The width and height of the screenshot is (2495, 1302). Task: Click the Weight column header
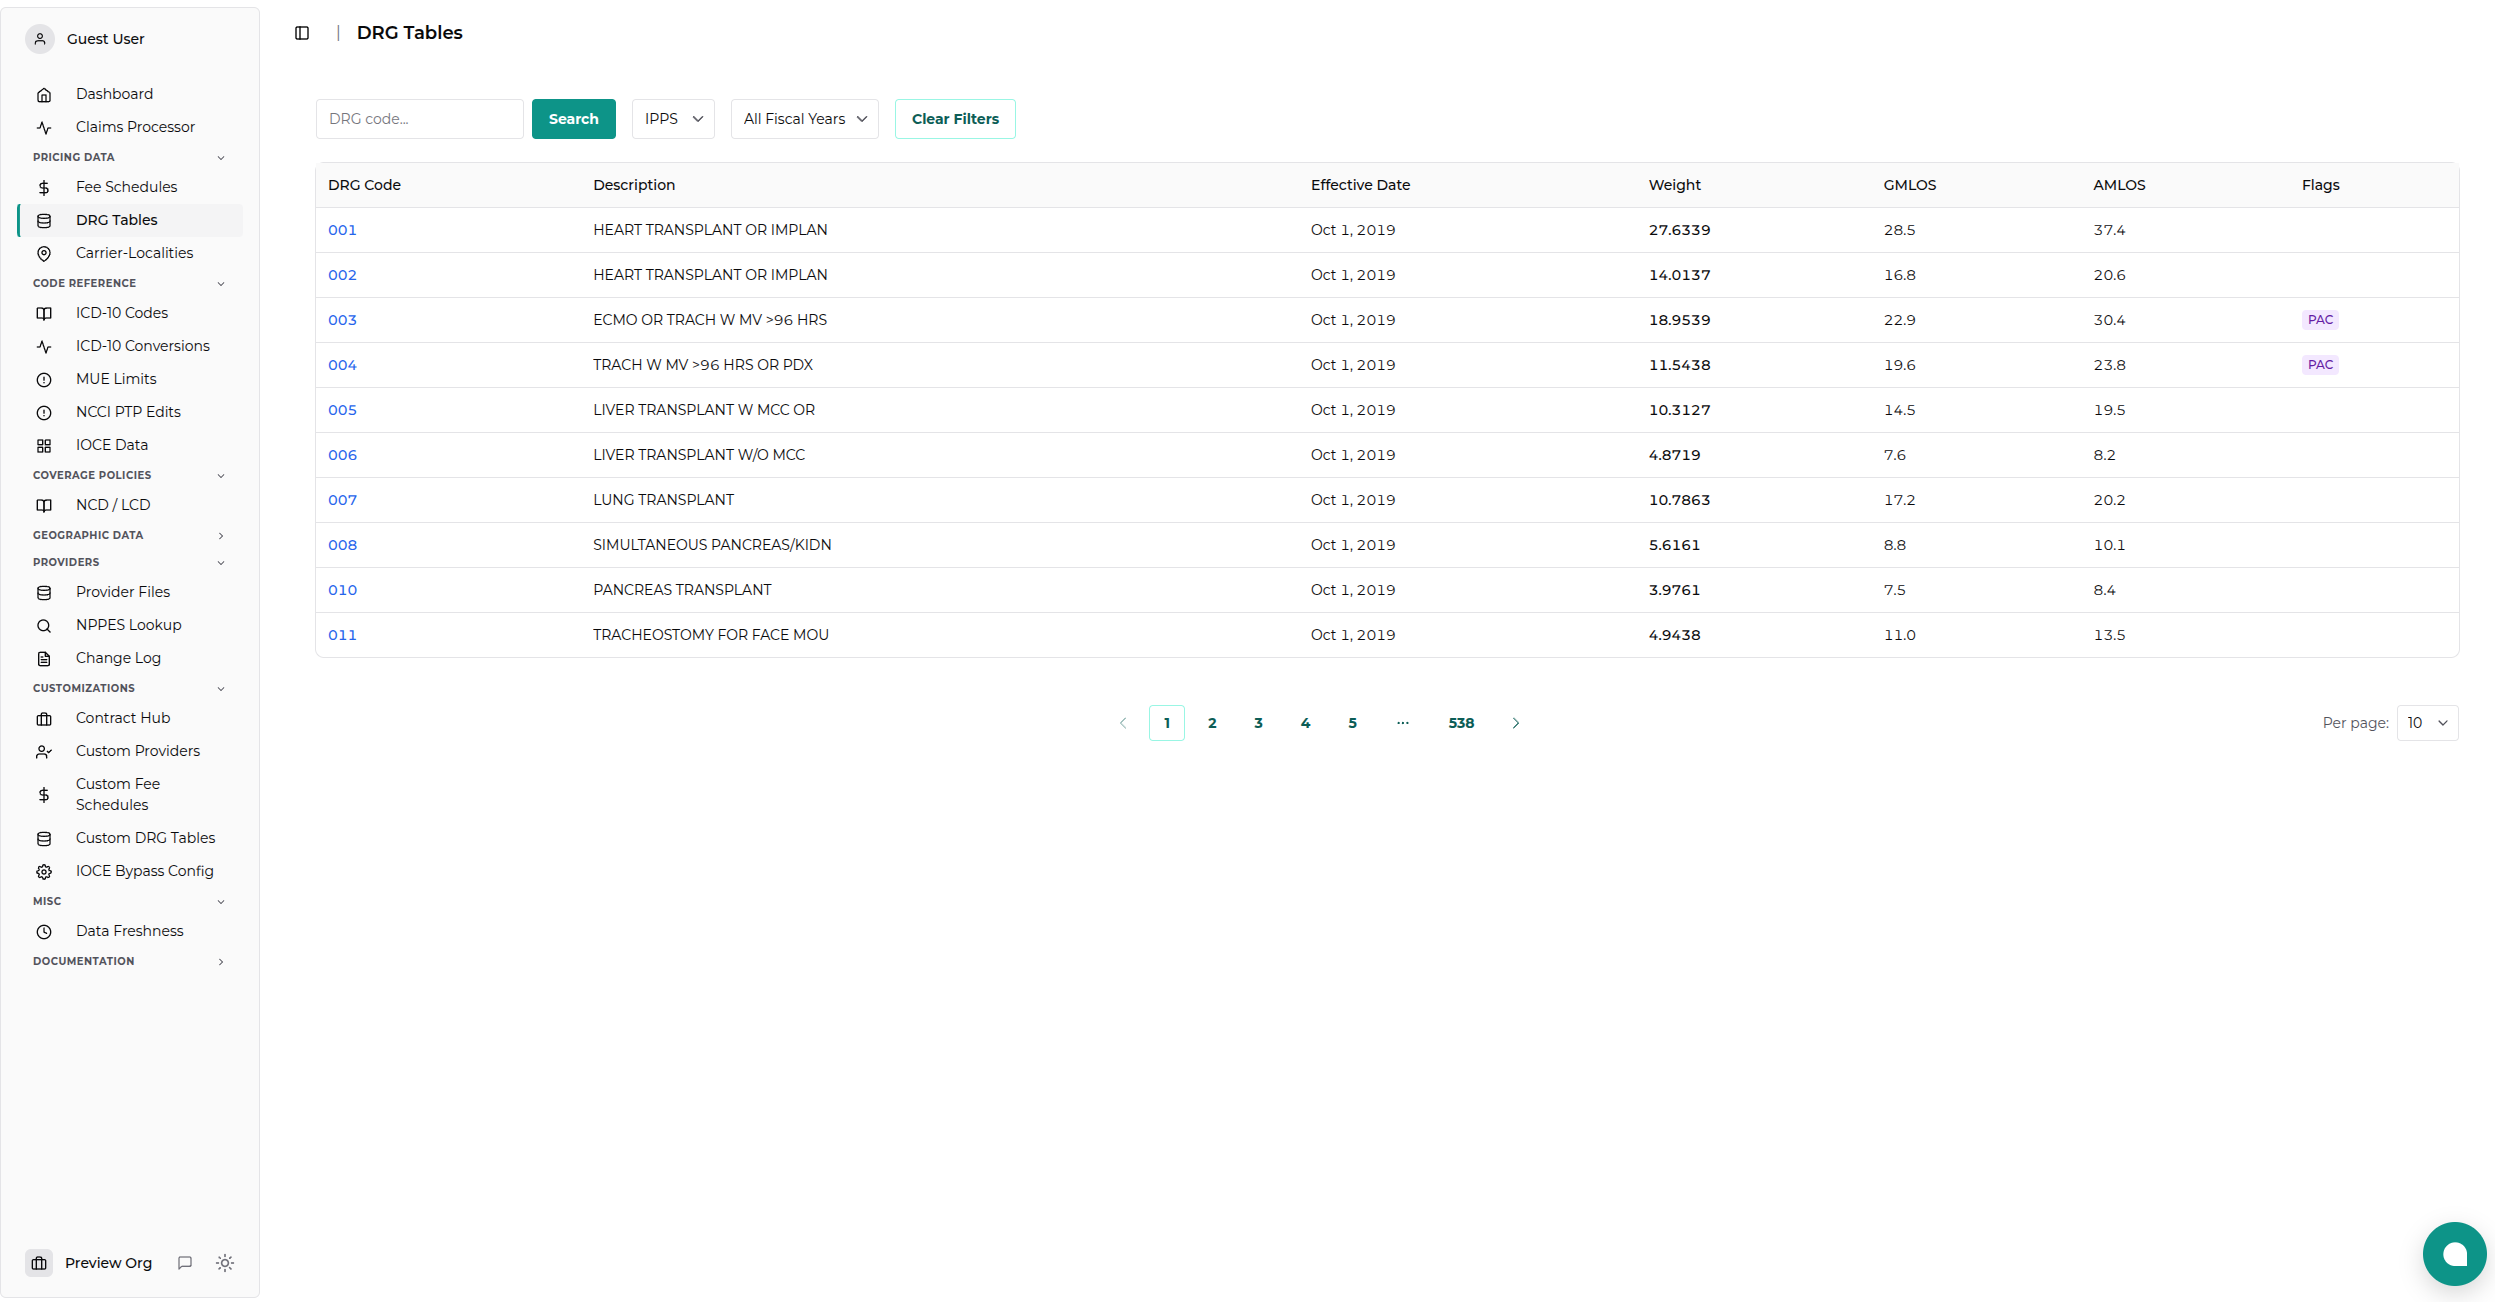point(1674,185)
